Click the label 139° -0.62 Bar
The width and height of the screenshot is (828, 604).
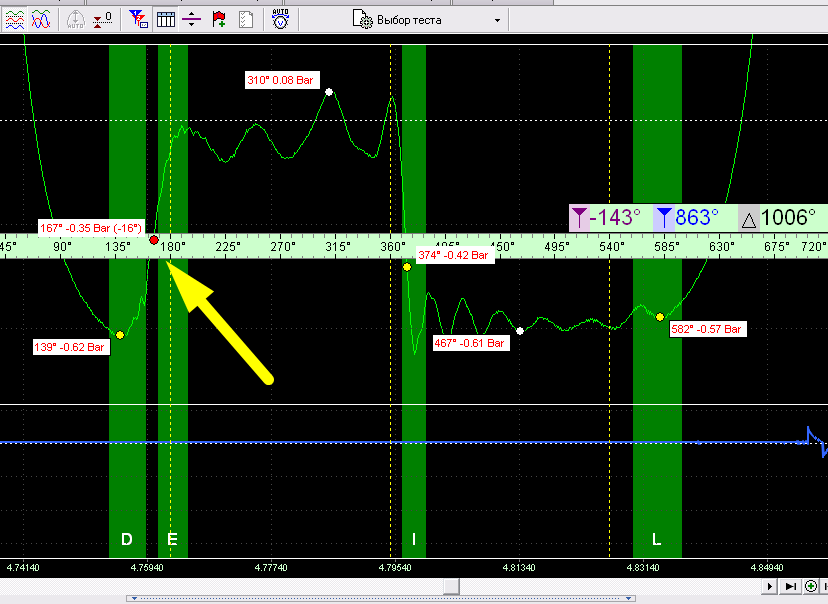(71, 347)
